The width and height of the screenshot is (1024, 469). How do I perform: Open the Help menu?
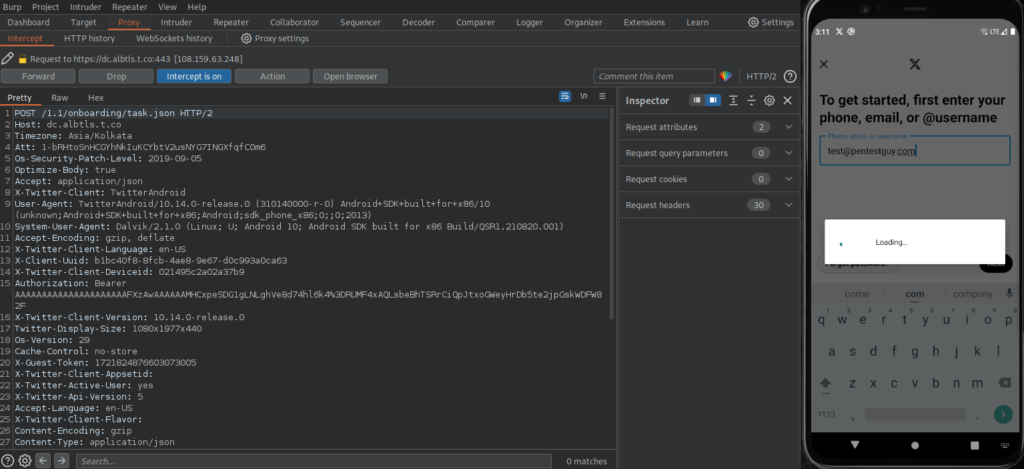pyautogui.click(x=197, y=7)
